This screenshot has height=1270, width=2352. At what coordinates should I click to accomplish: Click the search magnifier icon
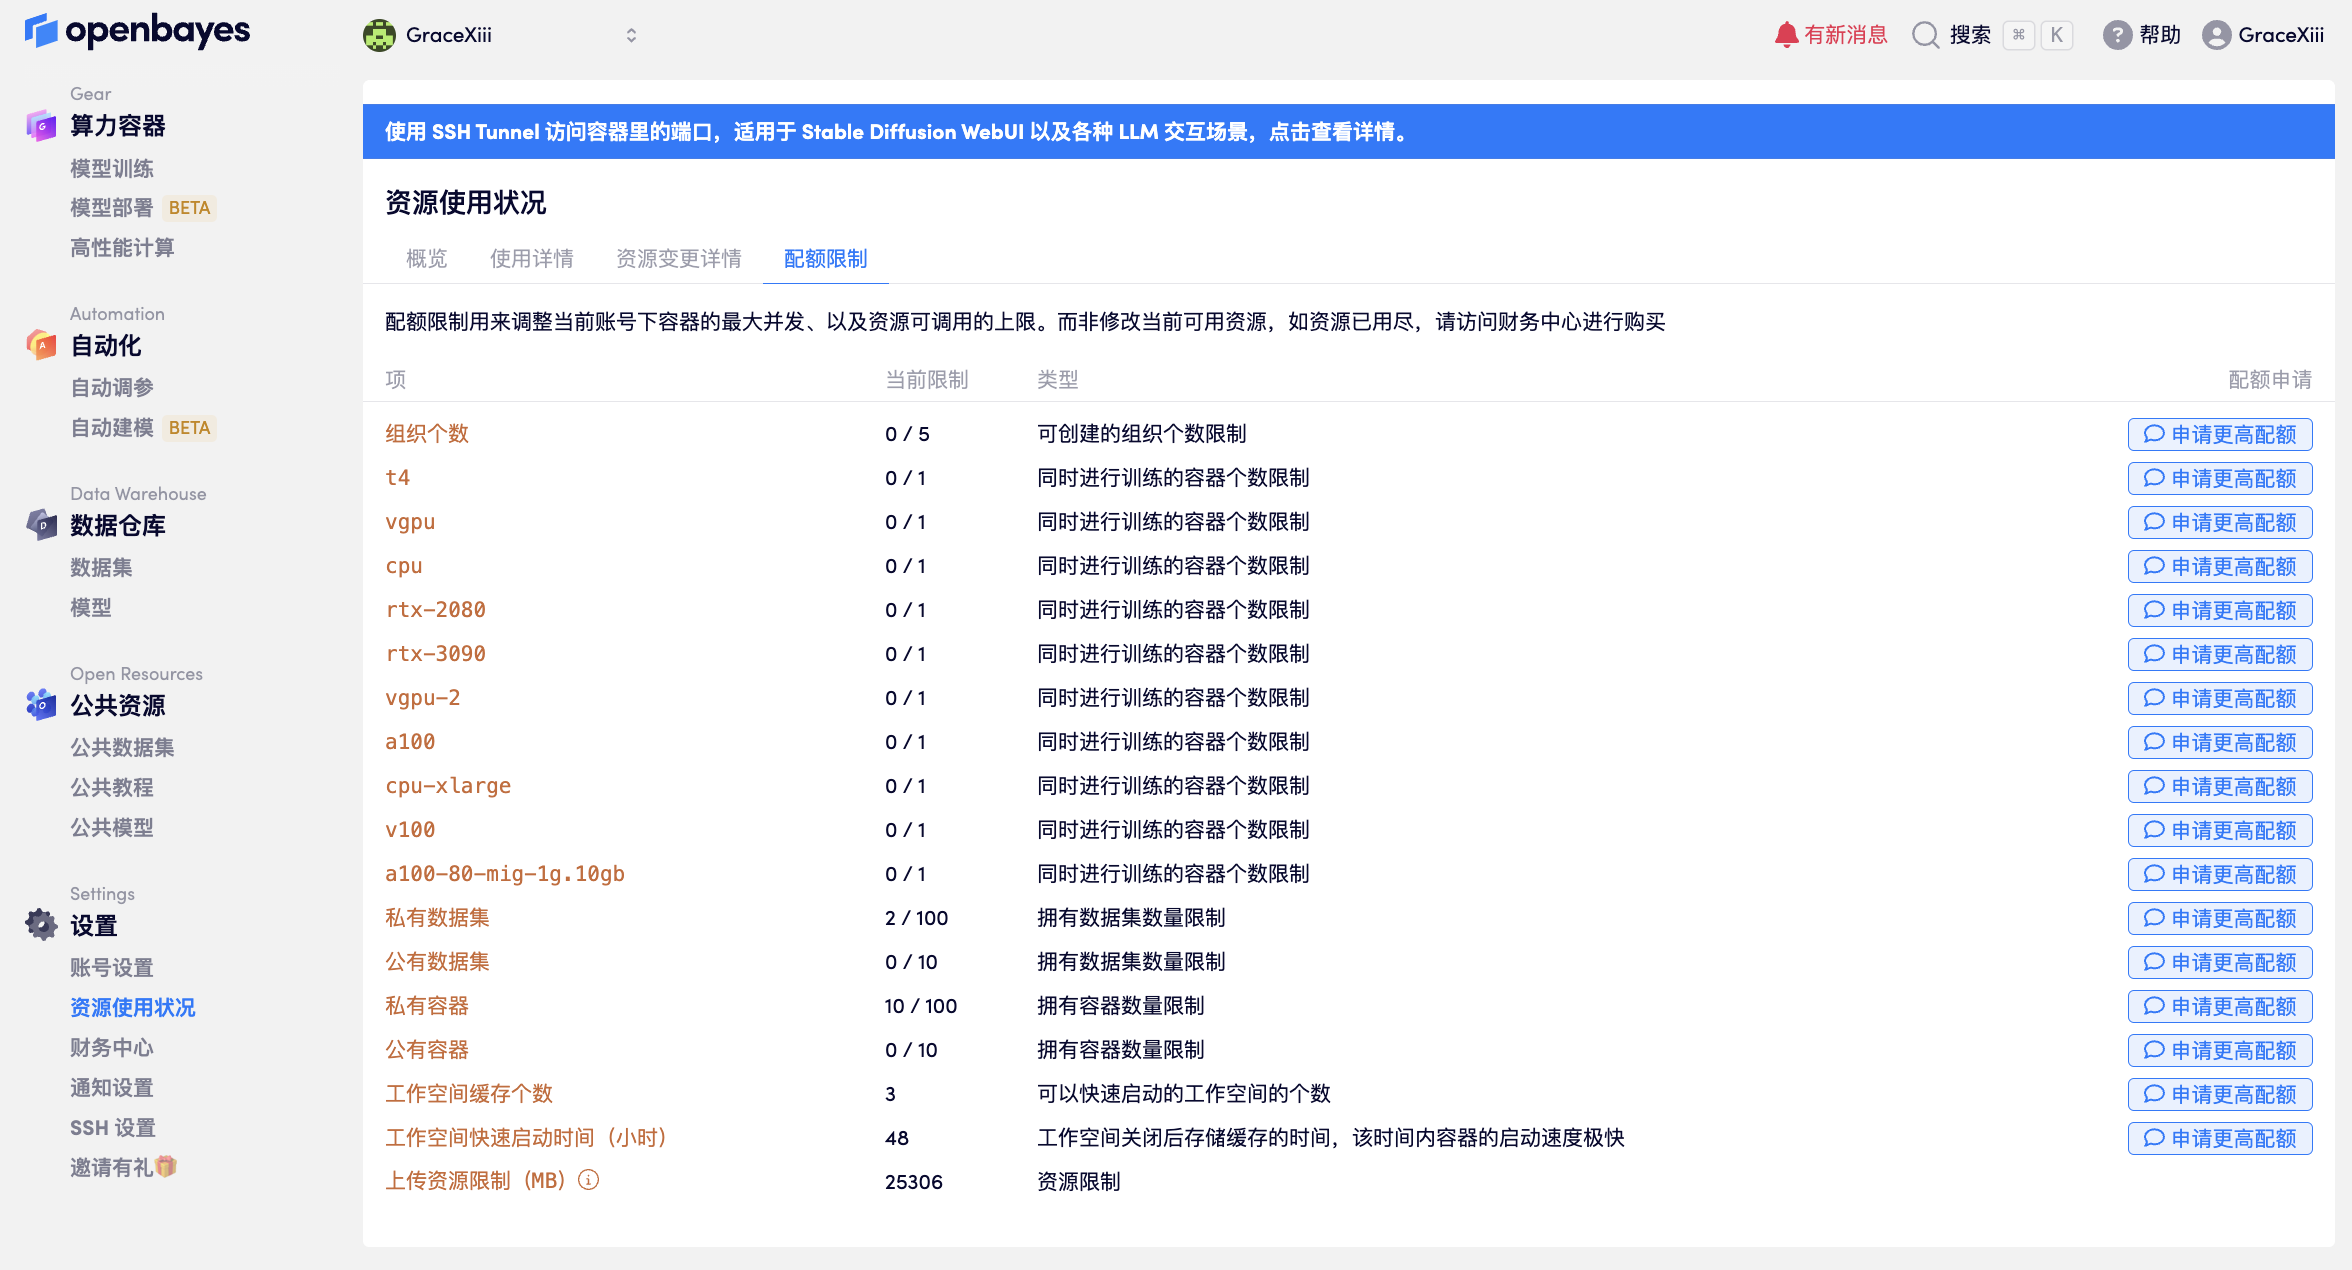pyautogui.click(x=1925, y=35)
